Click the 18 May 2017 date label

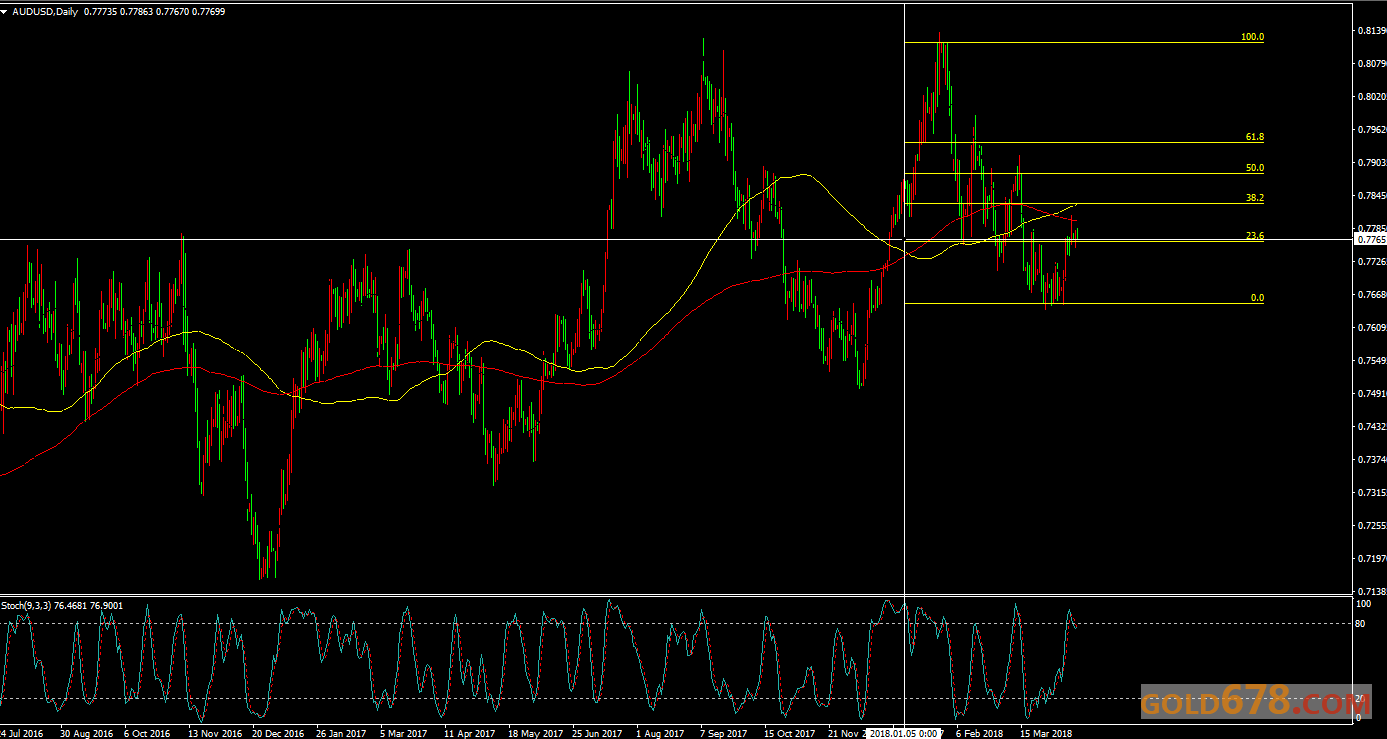tap(534, 733)
